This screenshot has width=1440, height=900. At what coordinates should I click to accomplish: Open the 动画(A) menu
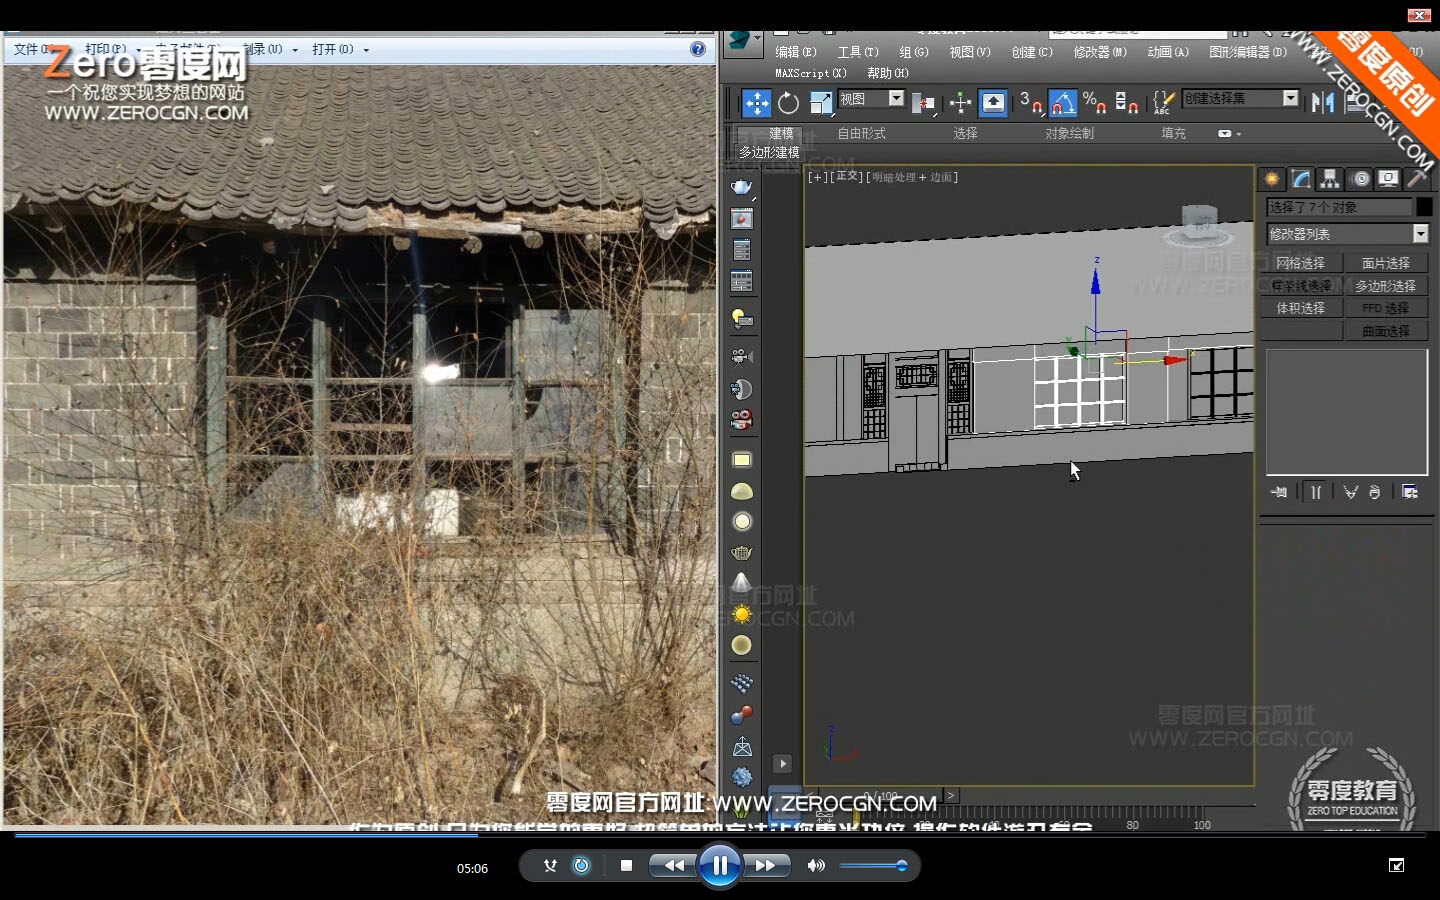click(1168, 52)
